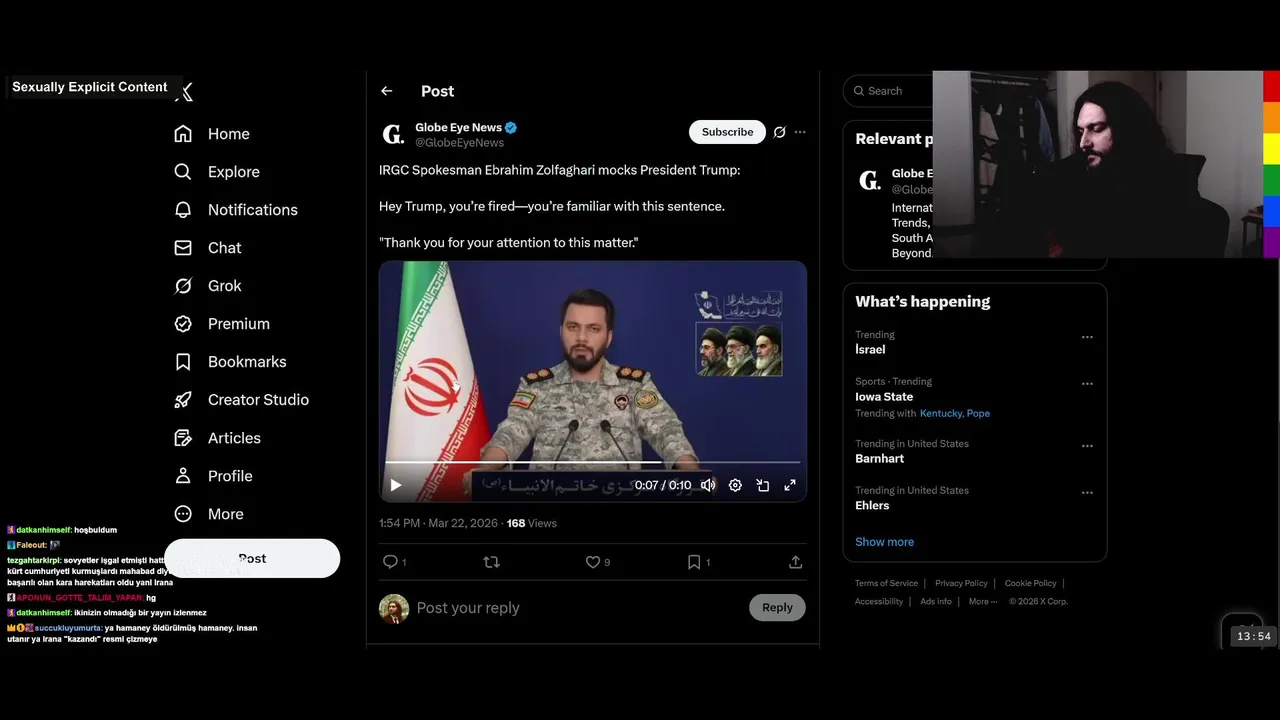Enter fullscreen on the video
This screenshot has height=720, width=1280.
tap(790, 485)
